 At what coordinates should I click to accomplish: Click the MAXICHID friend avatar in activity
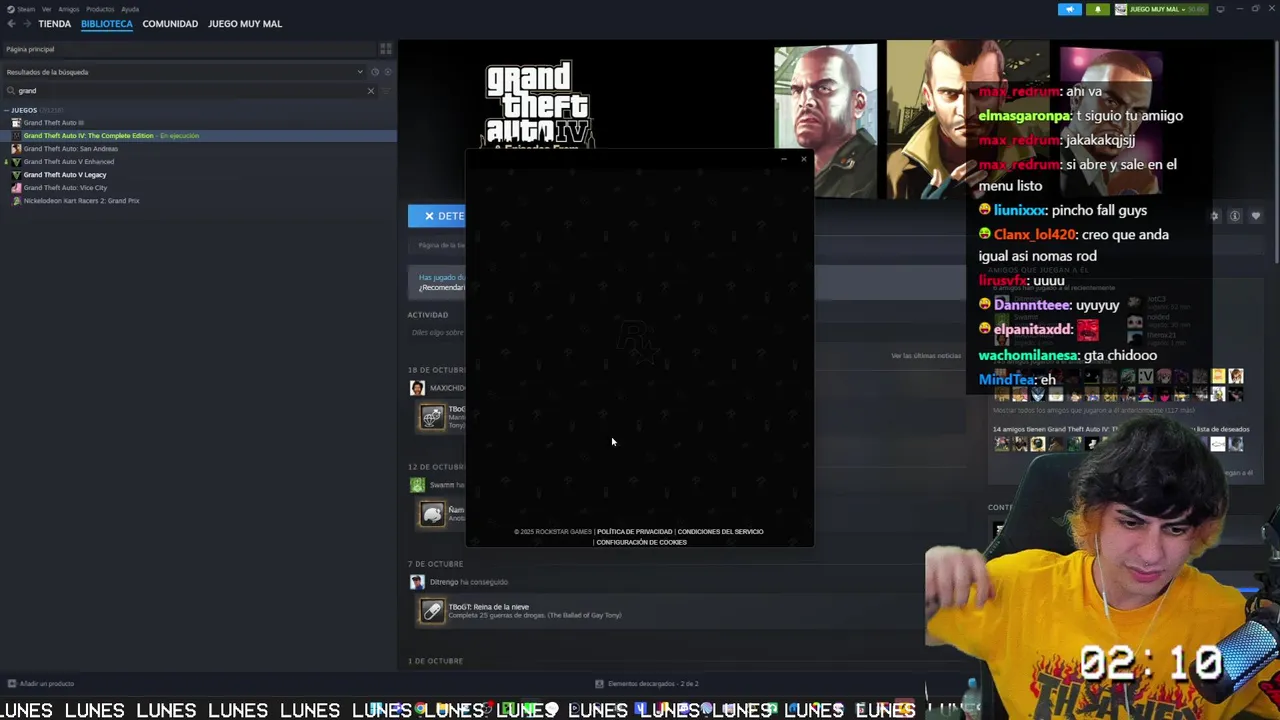click(417, 388)
